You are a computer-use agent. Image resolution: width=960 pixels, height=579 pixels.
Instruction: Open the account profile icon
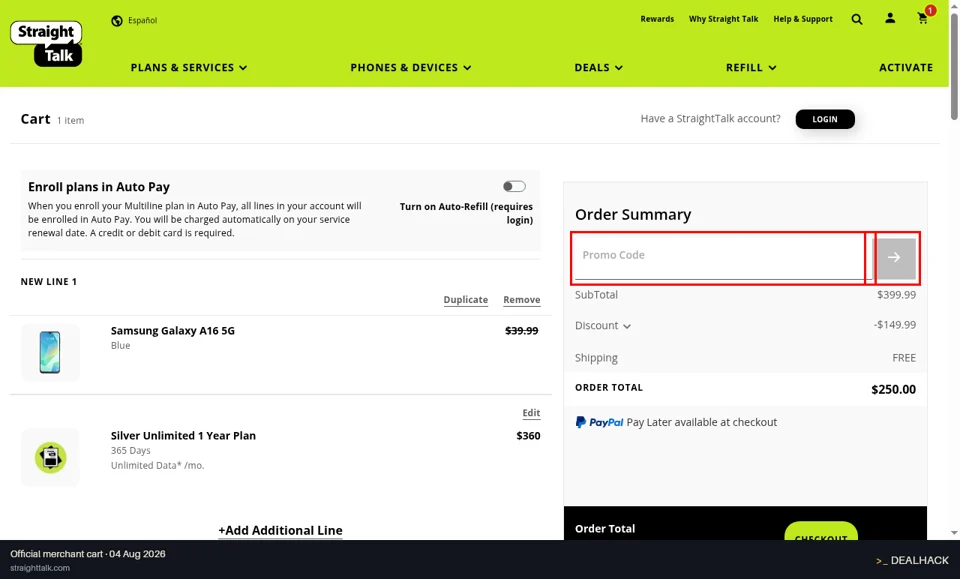pyautogui.click(x=890, y=19)
